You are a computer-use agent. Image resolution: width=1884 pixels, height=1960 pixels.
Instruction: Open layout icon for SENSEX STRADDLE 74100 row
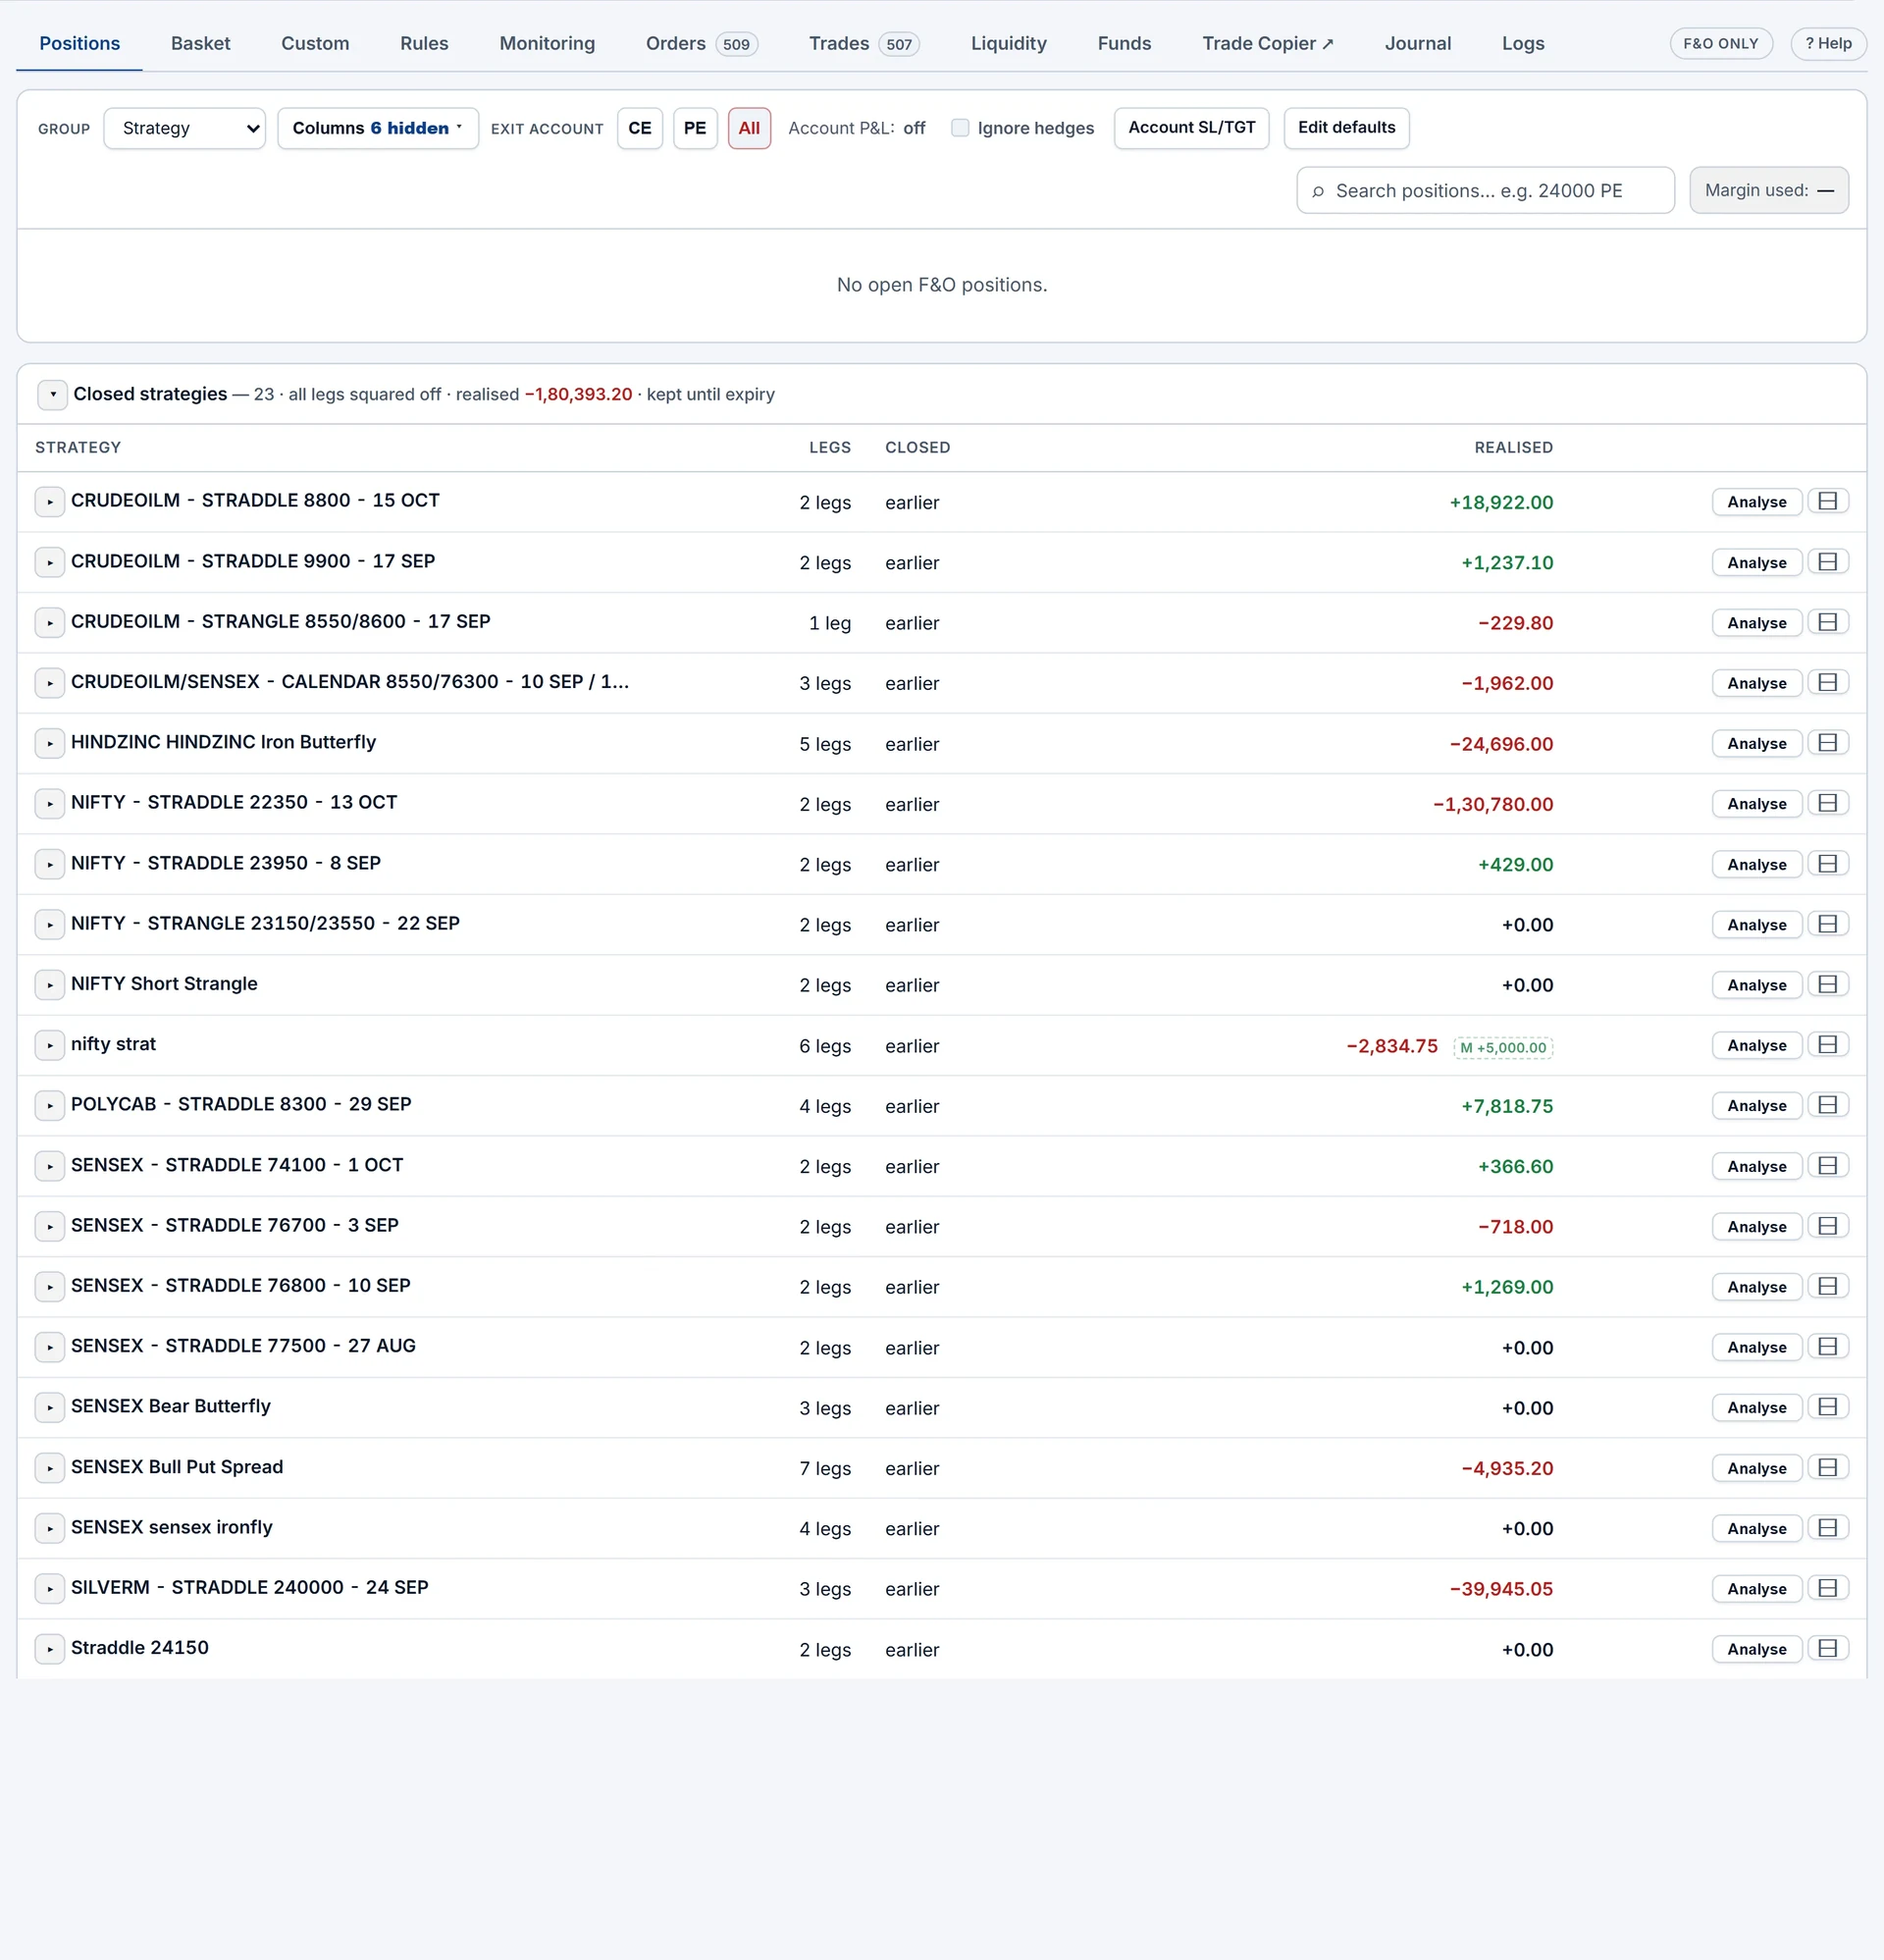[x=1827, y=1166]
